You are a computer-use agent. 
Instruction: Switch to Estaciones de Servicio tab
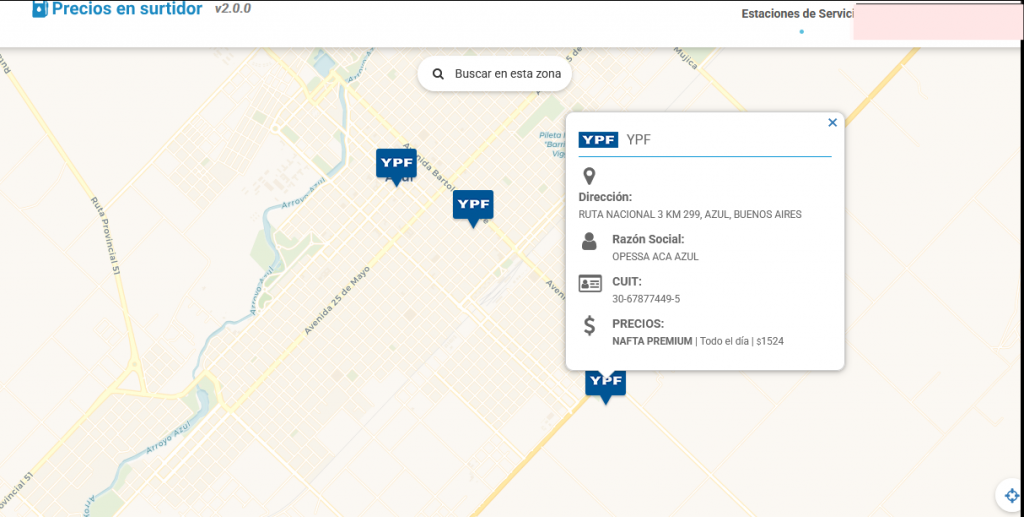(x=797, y=14)
